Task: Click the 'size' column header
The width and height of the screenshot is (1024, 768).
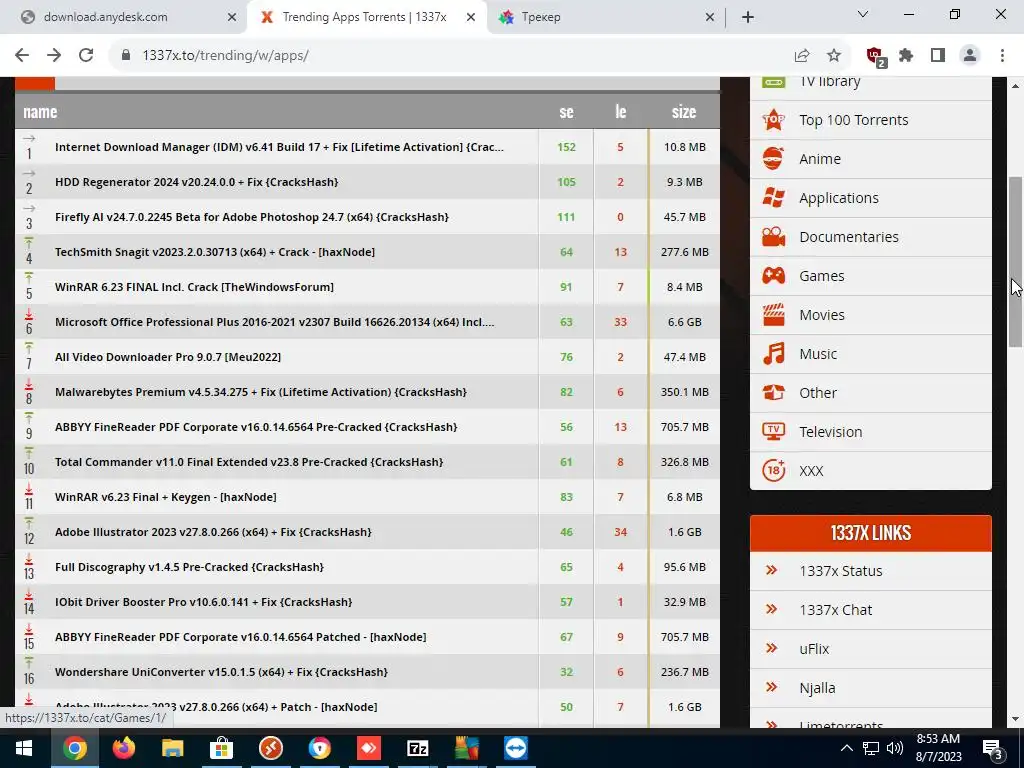Action: click(684, 112)
